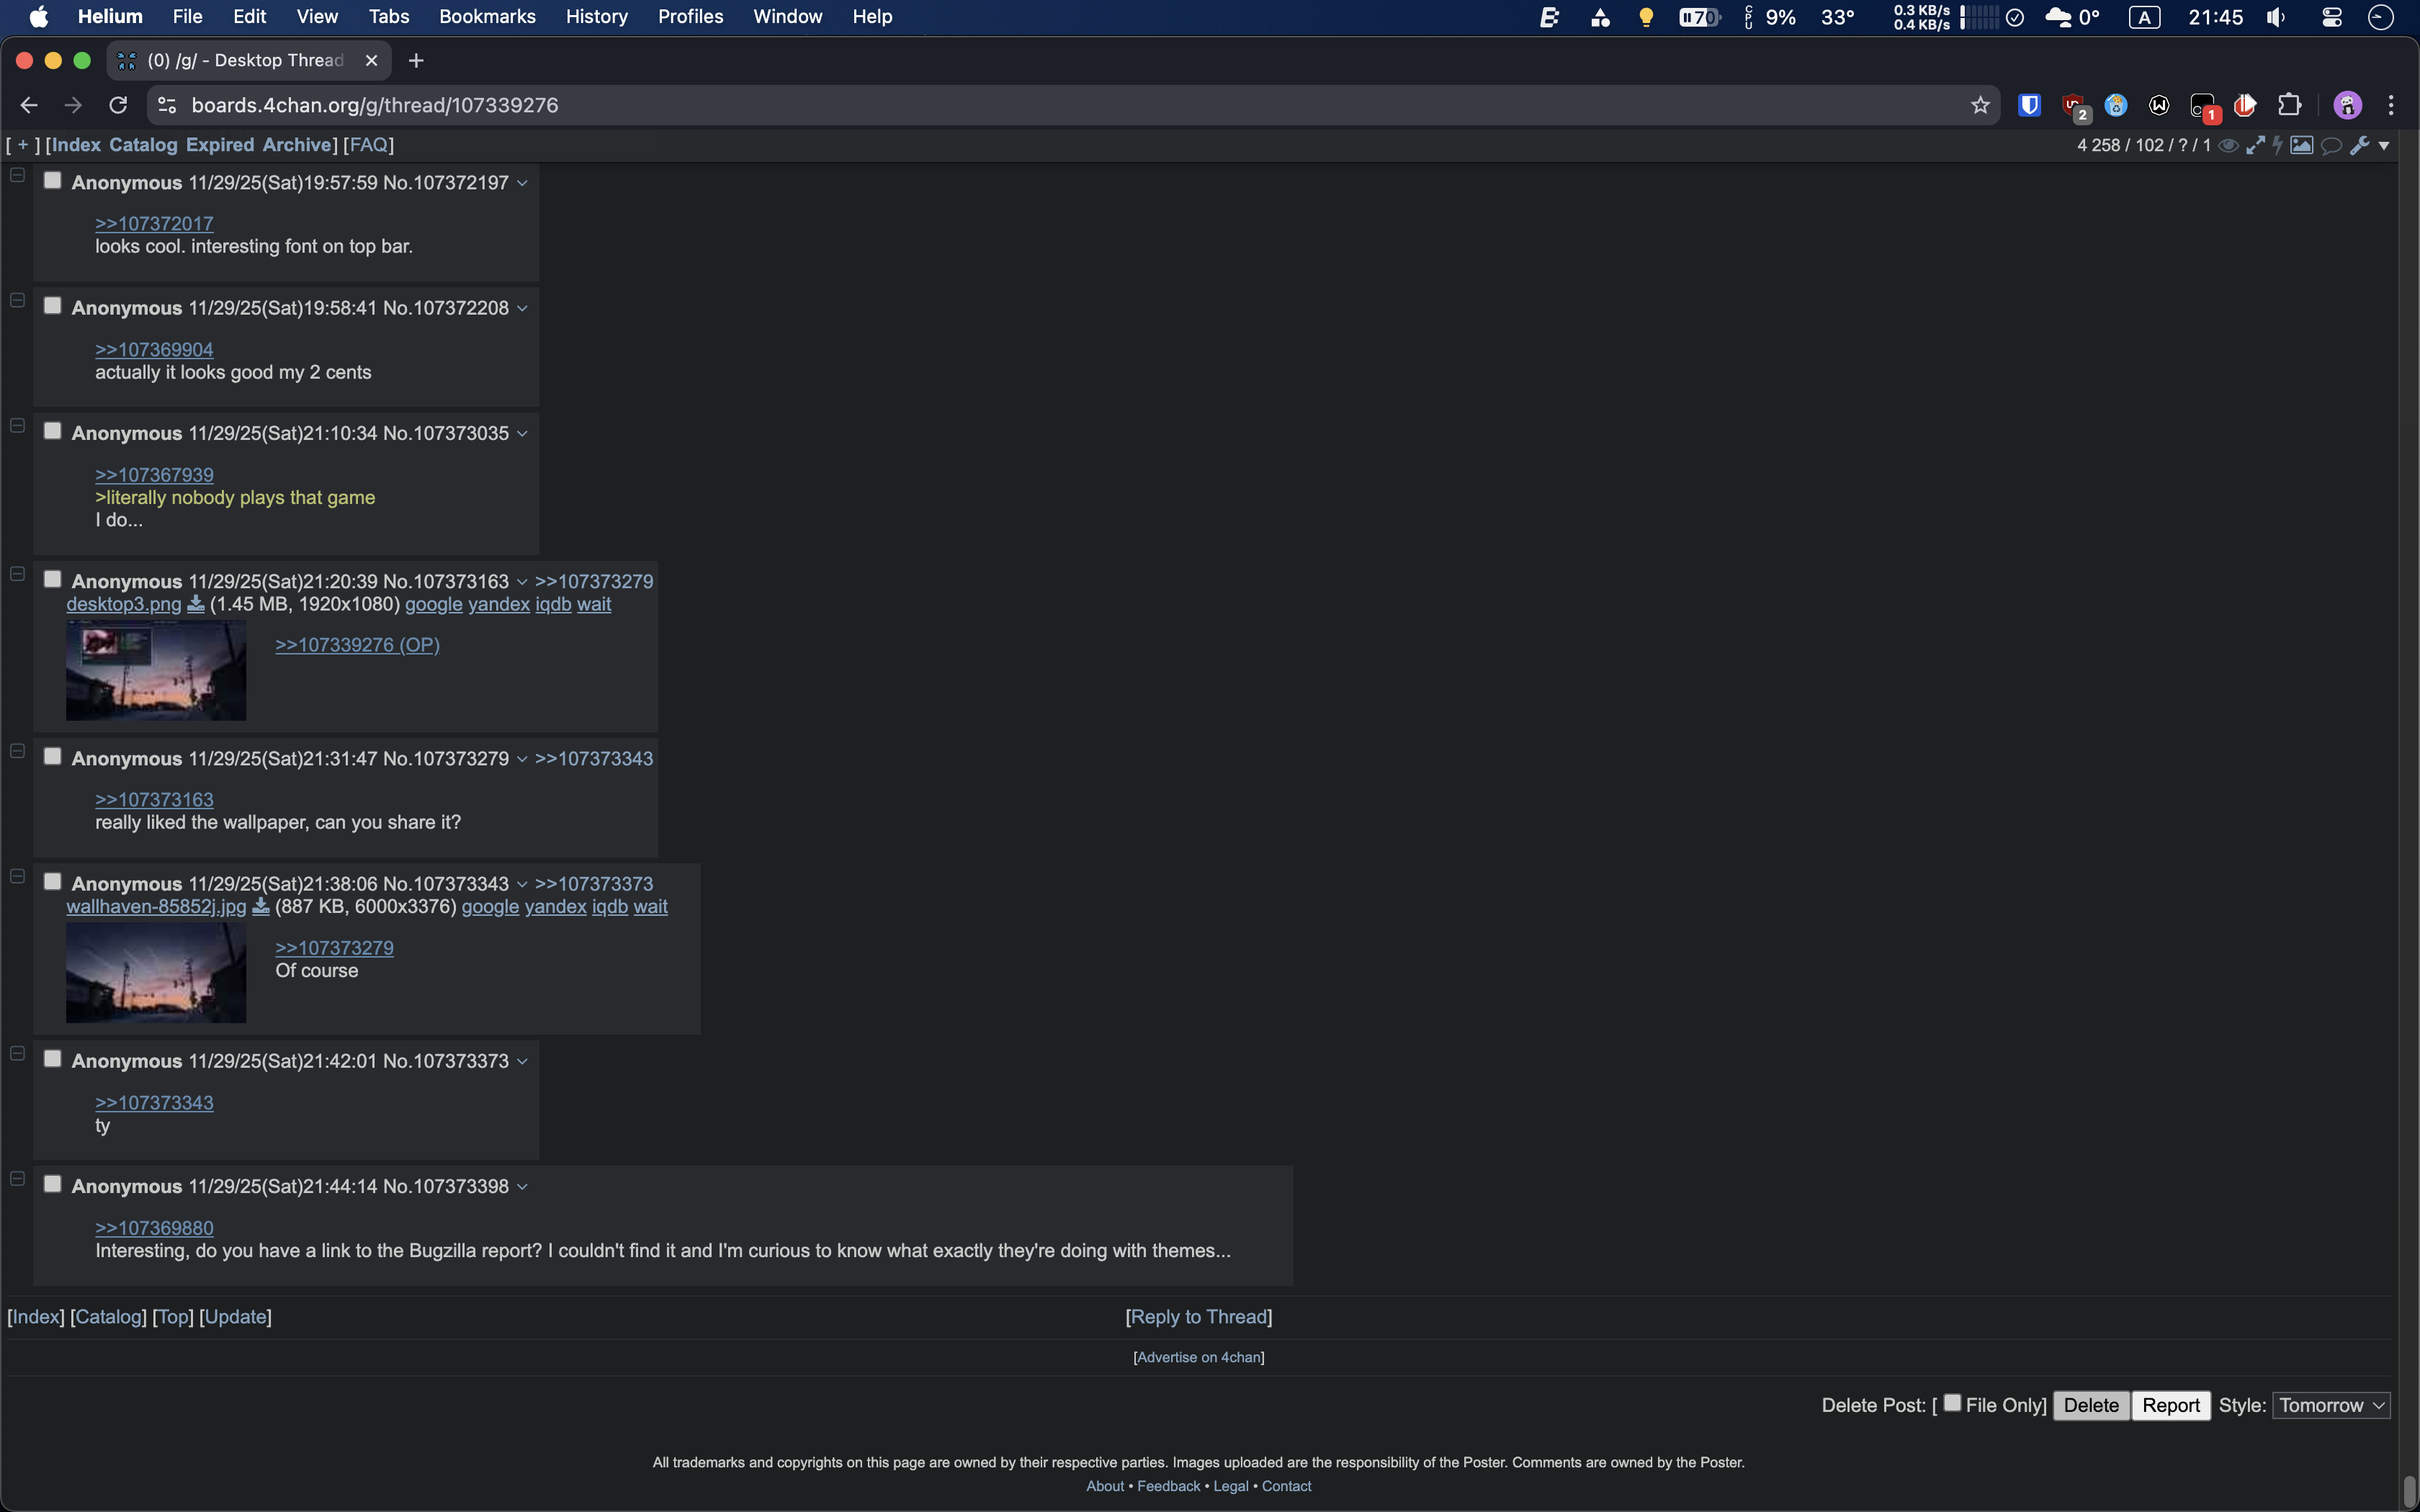Click the 4chan X wrench settings icon
Screen dimensions: 2420x1512
[2359, 145]
